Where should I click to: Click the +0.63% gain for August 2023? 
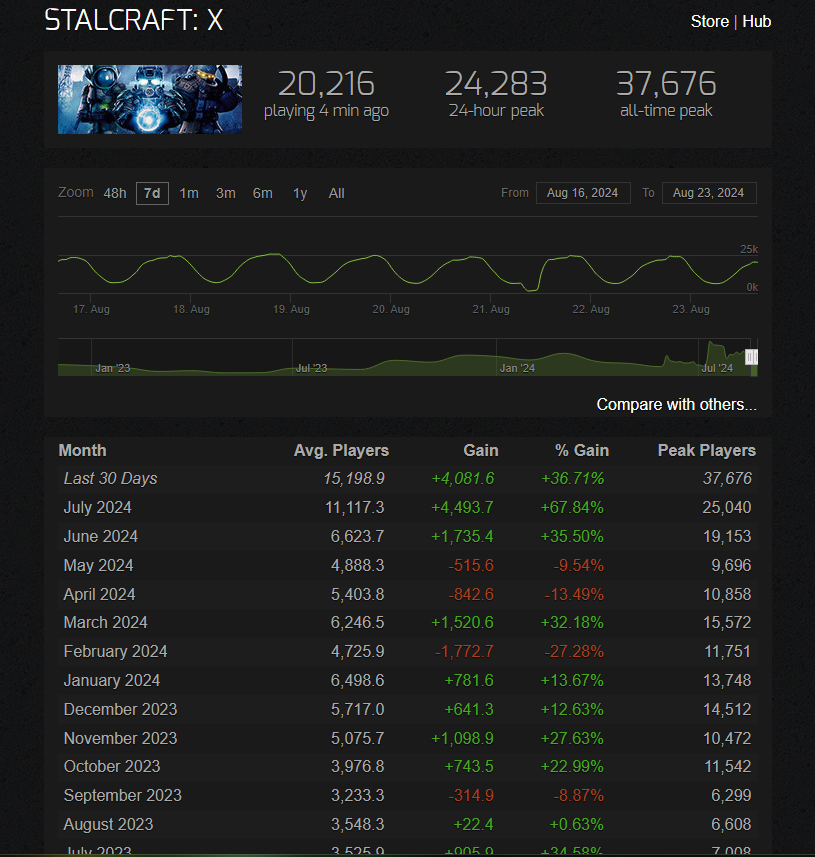click(576, 825)
